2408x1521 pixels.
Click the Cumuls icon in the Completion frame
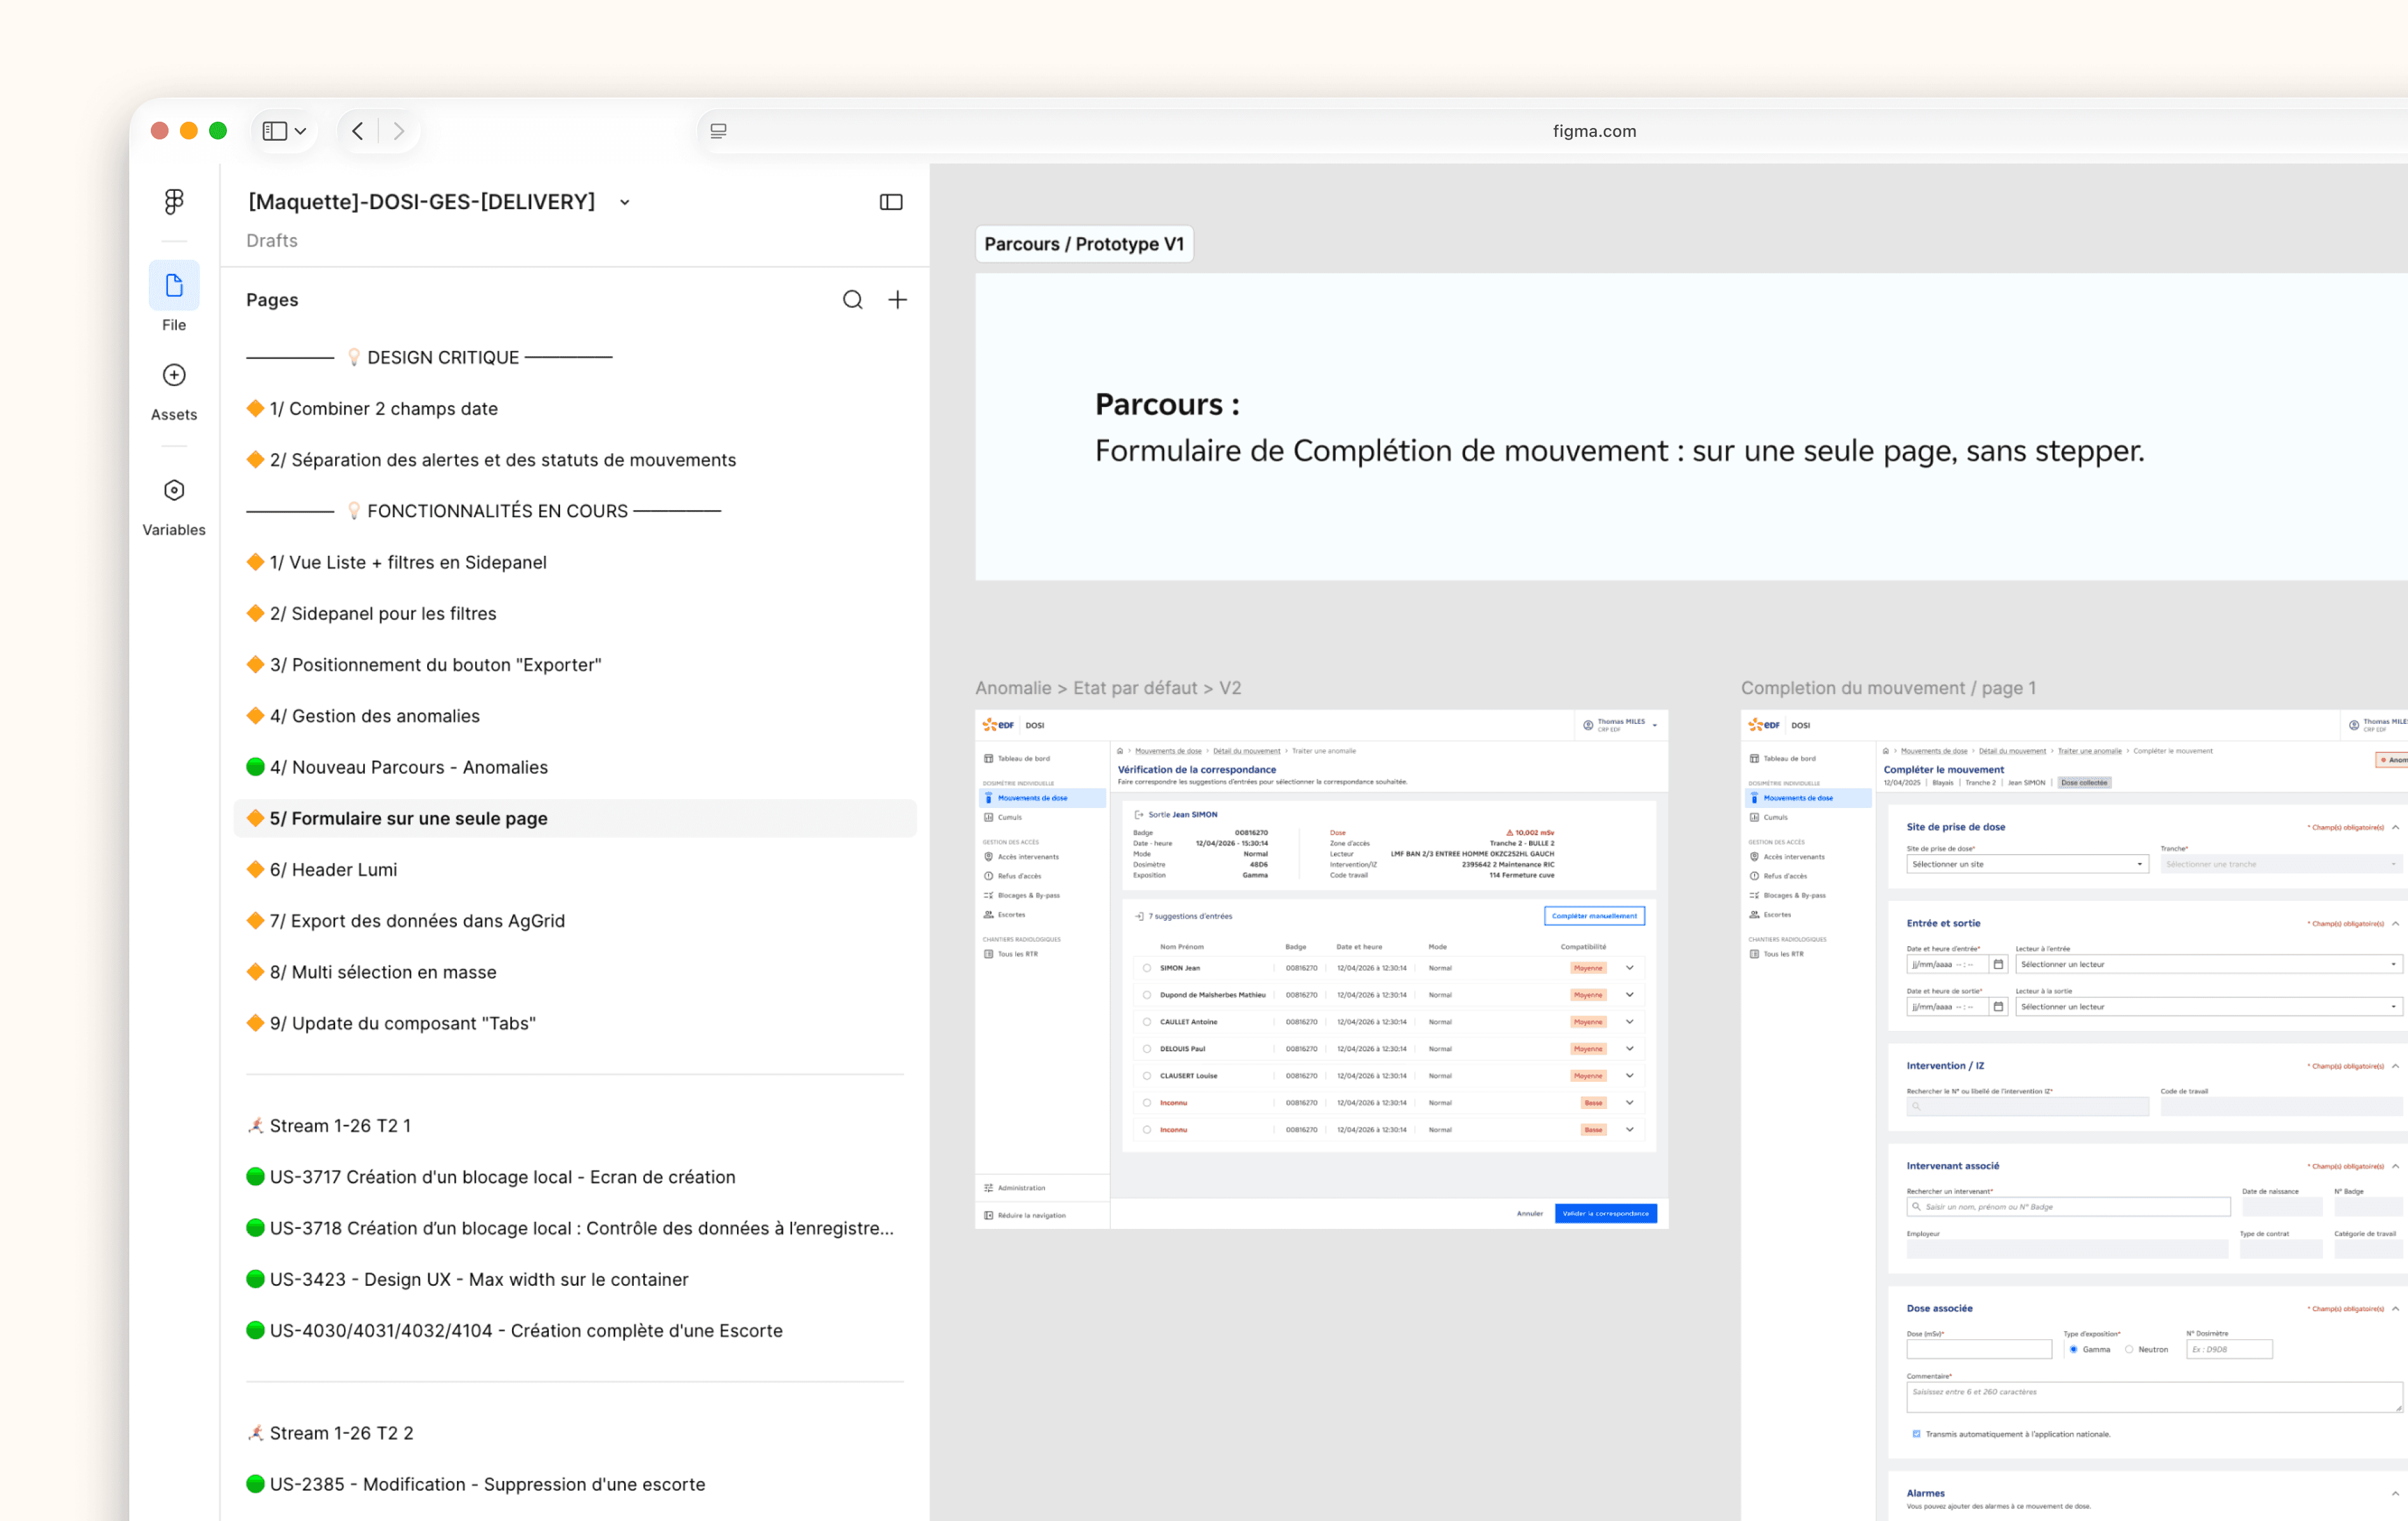pyautogui.click(x=1755, y=818)
